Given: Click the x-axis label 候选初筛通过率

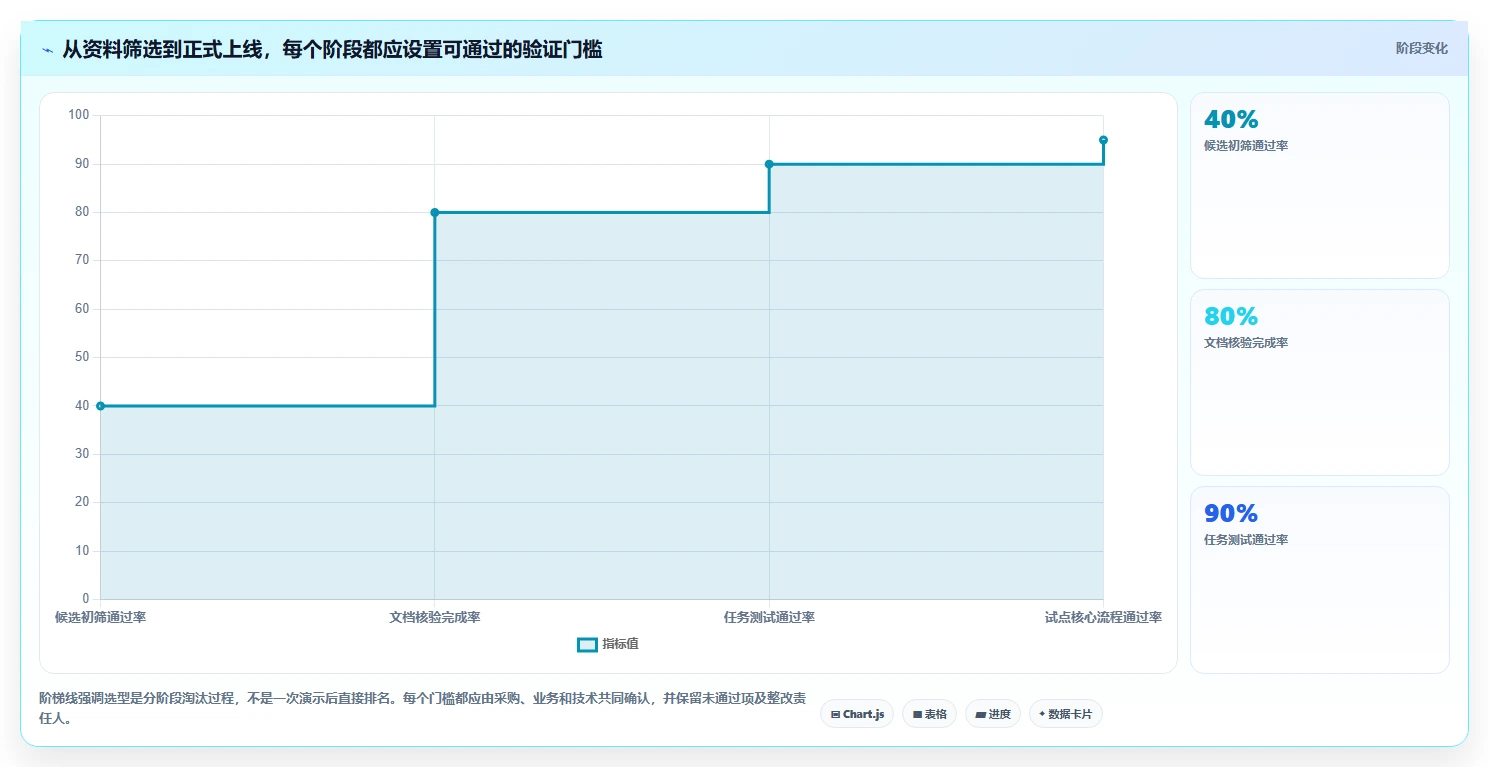Looking at the screenshot, I should [x=101, y=617].
